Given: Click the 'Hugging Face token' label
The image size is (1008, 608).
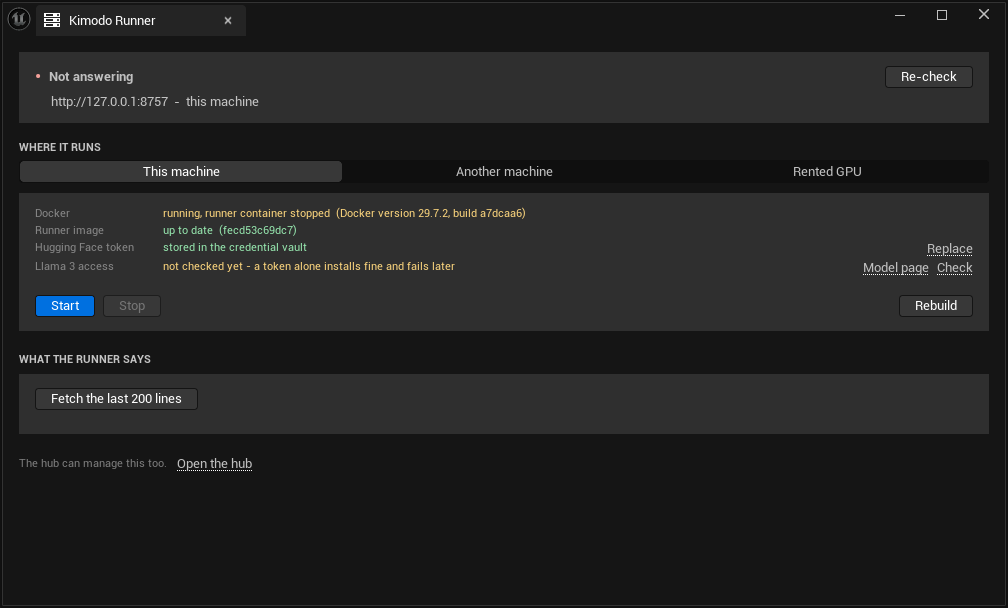Looking at the screenshot, I should (x=84, y=247).
